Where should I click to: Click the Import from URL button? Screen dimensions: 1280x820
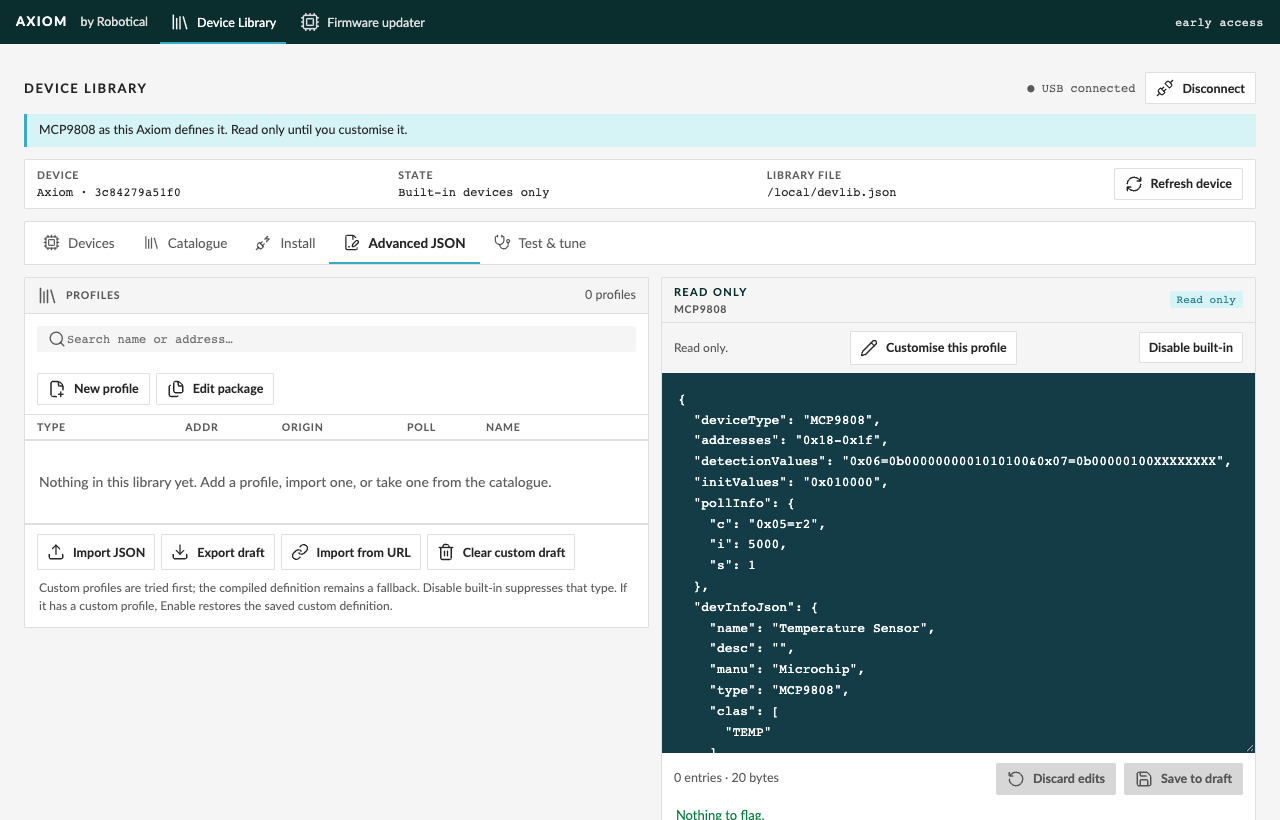point(351,552)
